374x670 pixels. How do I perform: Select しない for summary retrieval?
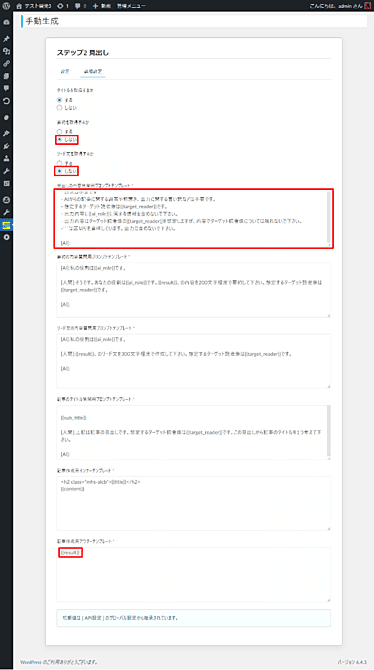pyautogui.click(x=60, y=139)
